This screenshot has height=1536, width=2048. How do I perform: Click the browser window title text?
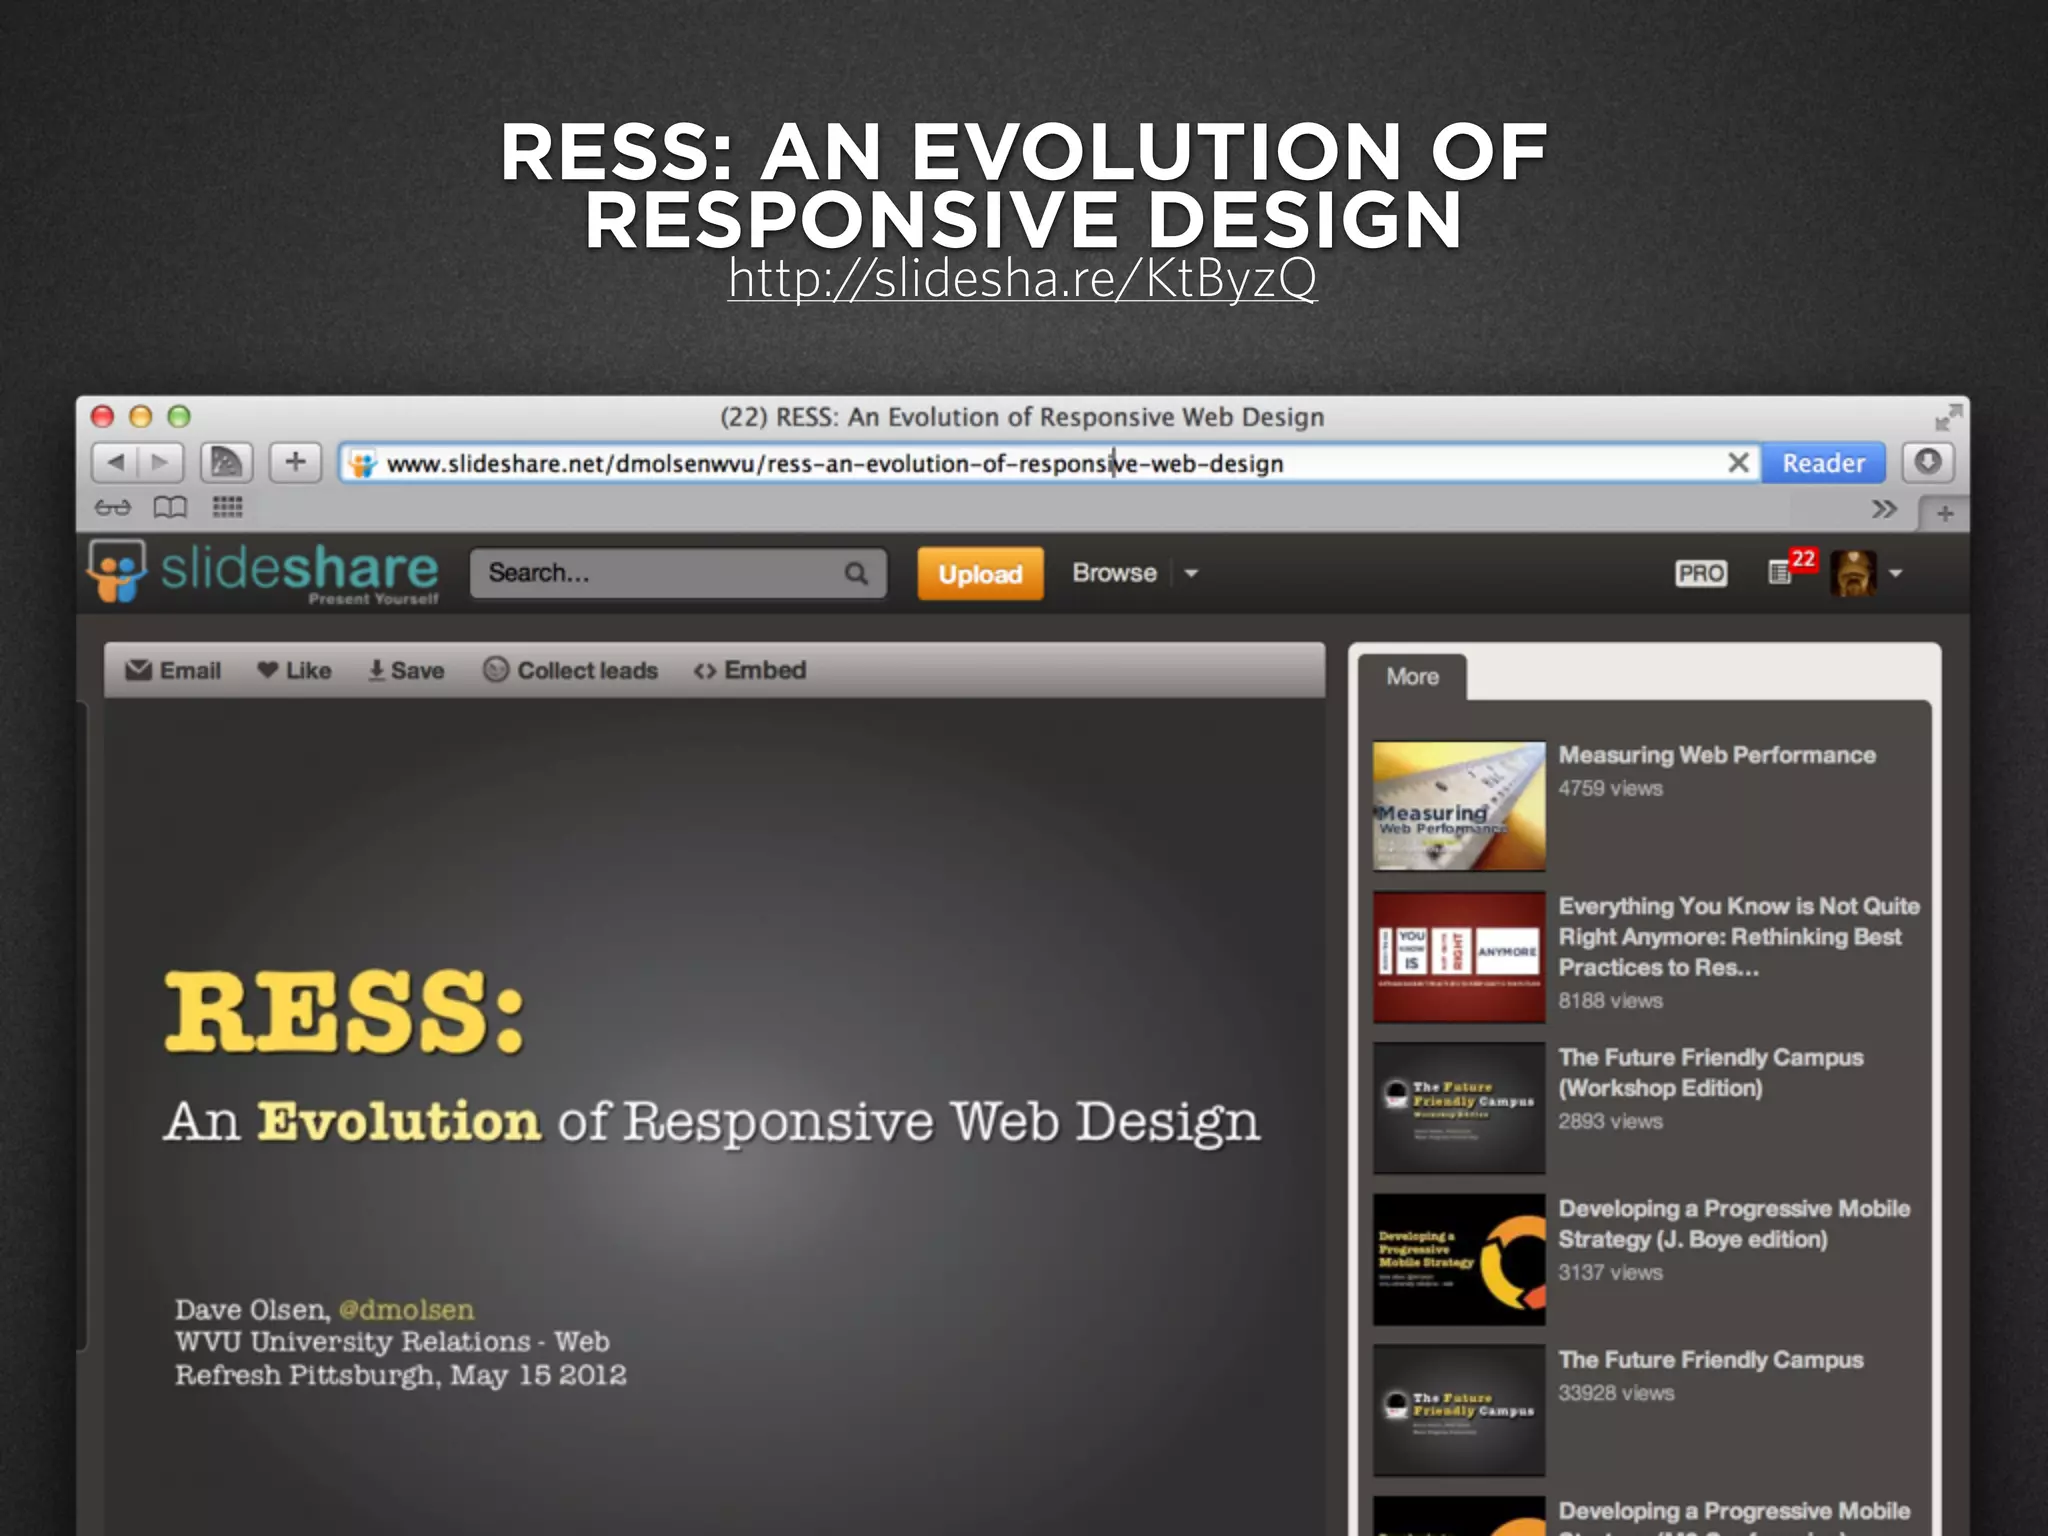(x=1022, y=417)
